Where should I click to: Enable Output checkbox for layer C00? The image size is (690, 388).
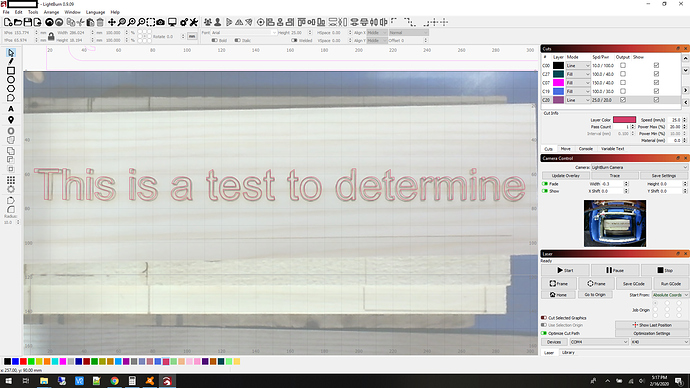click(x=623, y=66)
